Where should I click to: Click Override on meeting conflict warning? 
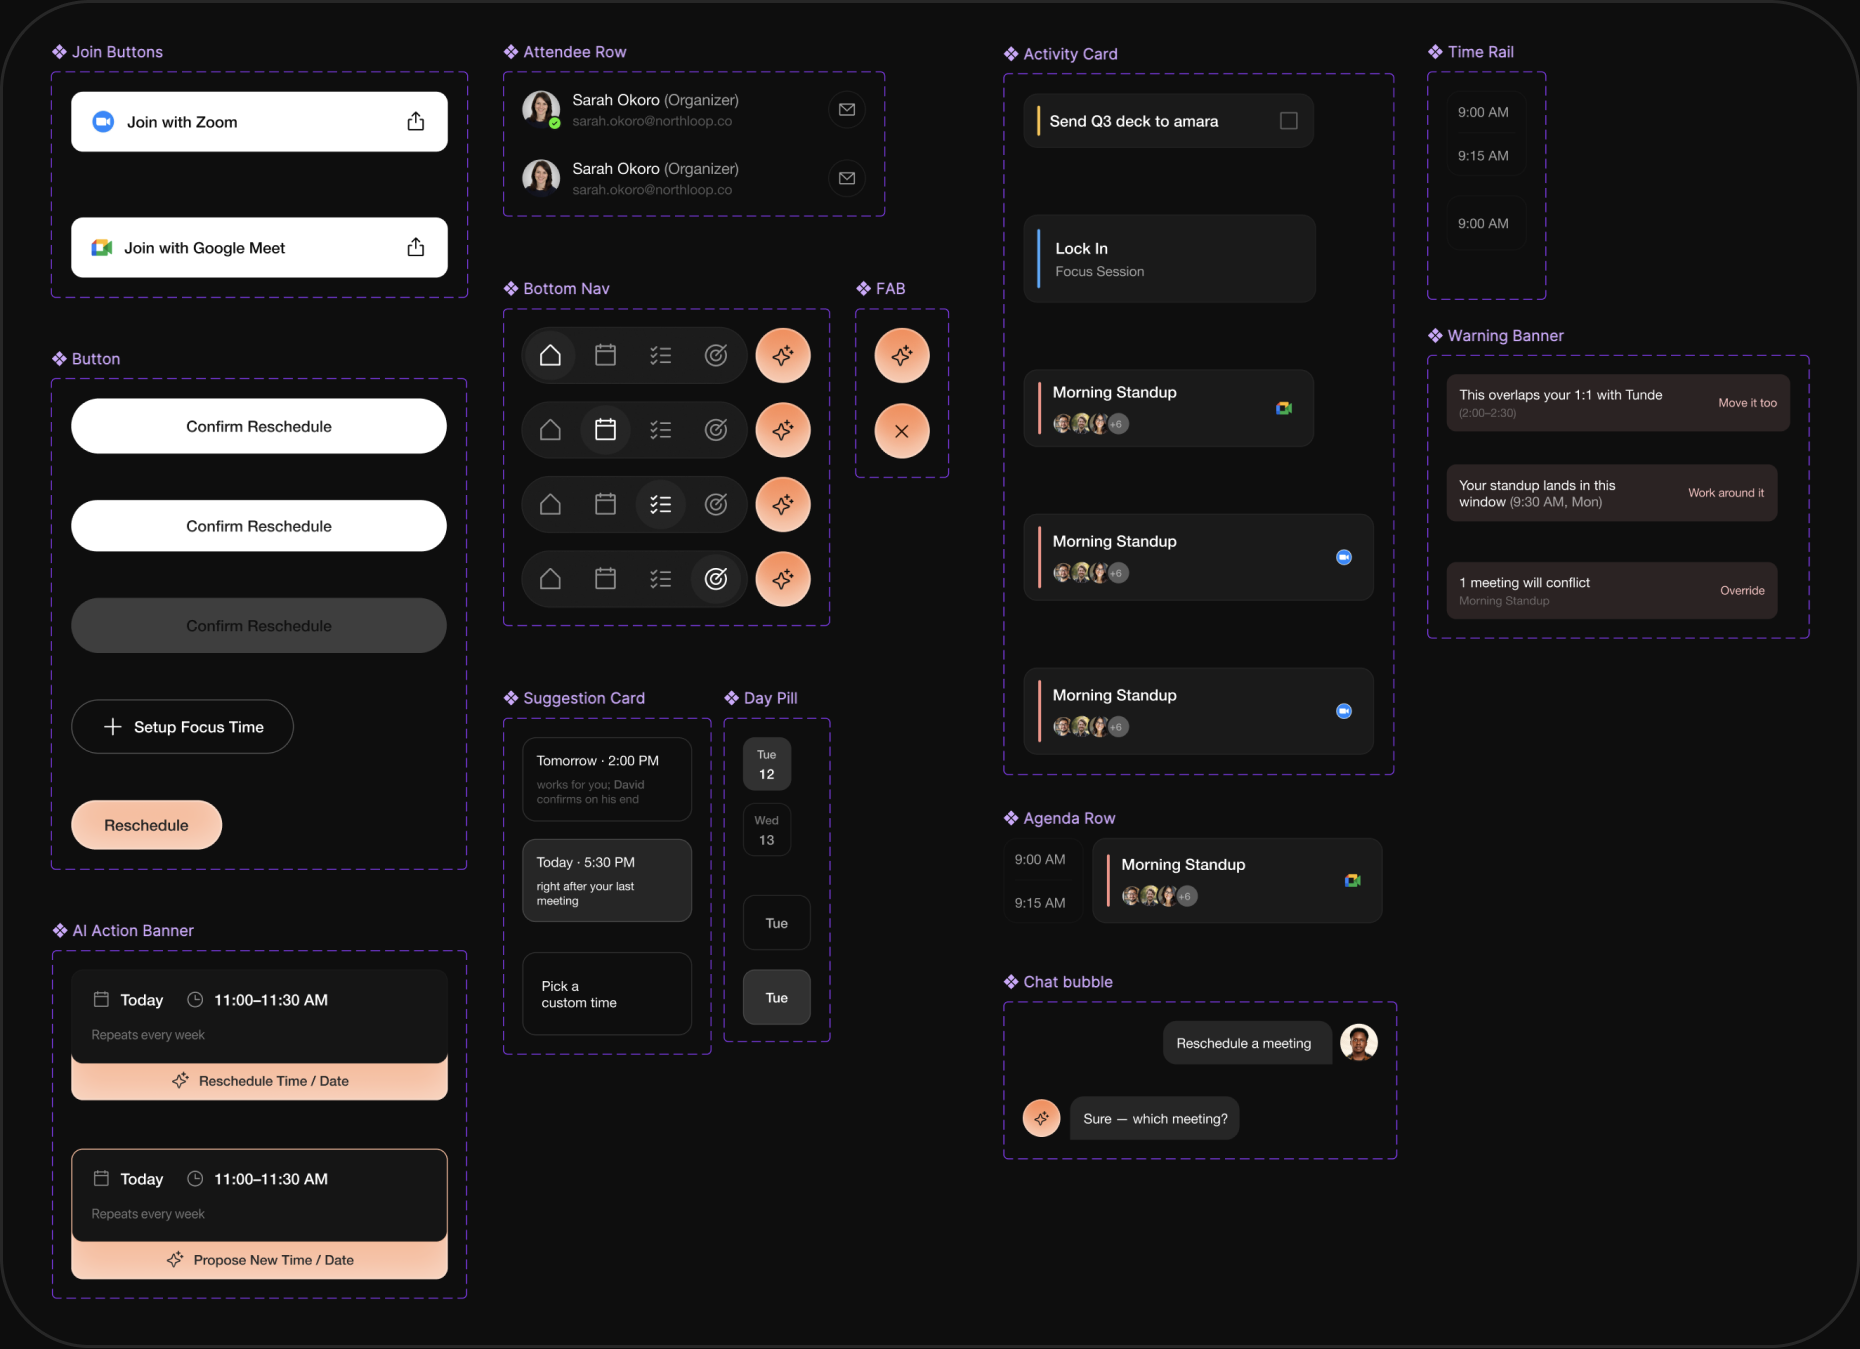[x=1742, y=591]
